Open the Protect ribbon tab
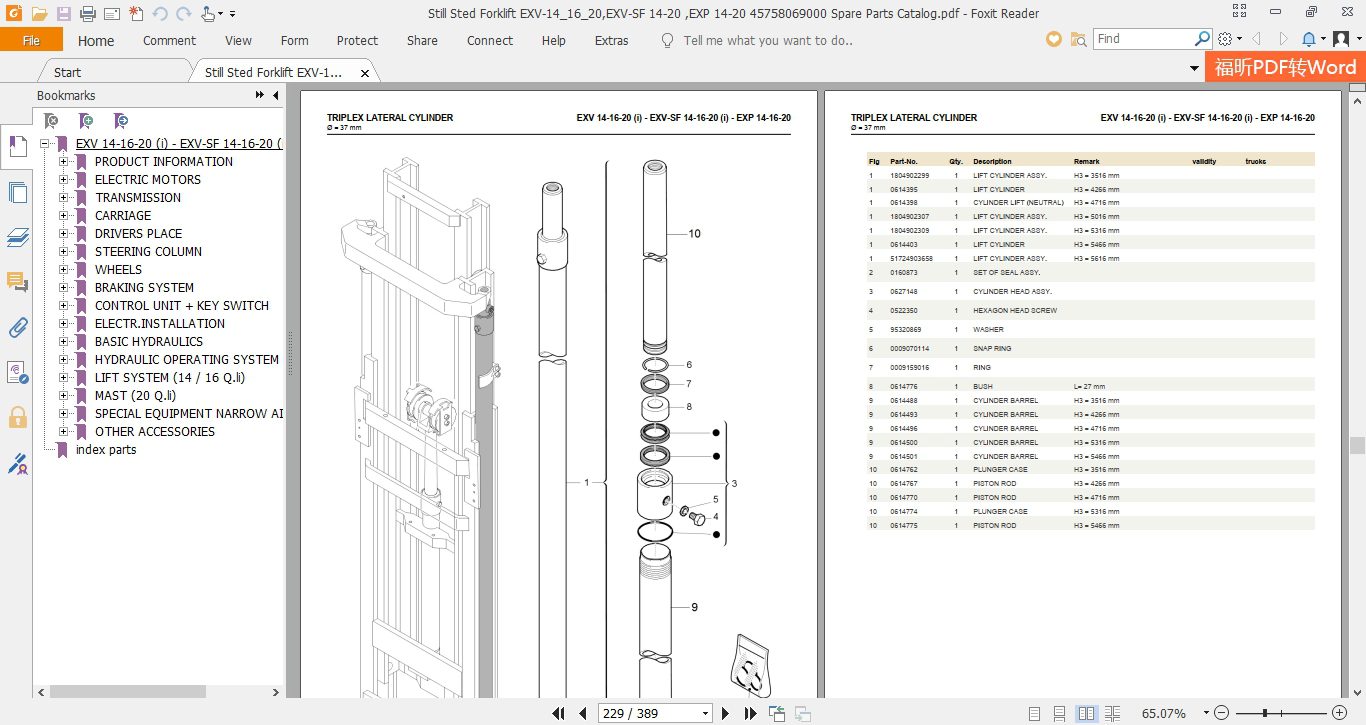The width and height of the screenshot is (1366, 725). point(357,41)
